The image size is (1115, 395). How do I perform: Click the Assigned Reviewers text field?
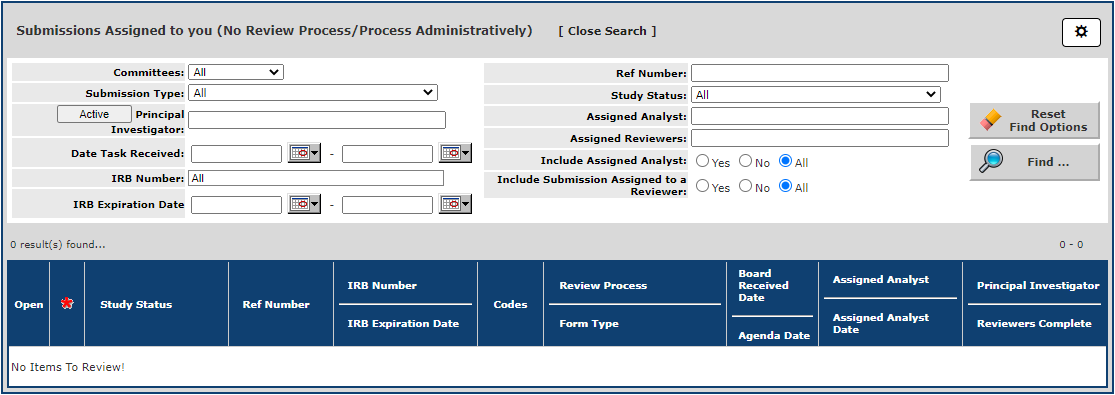820,138
